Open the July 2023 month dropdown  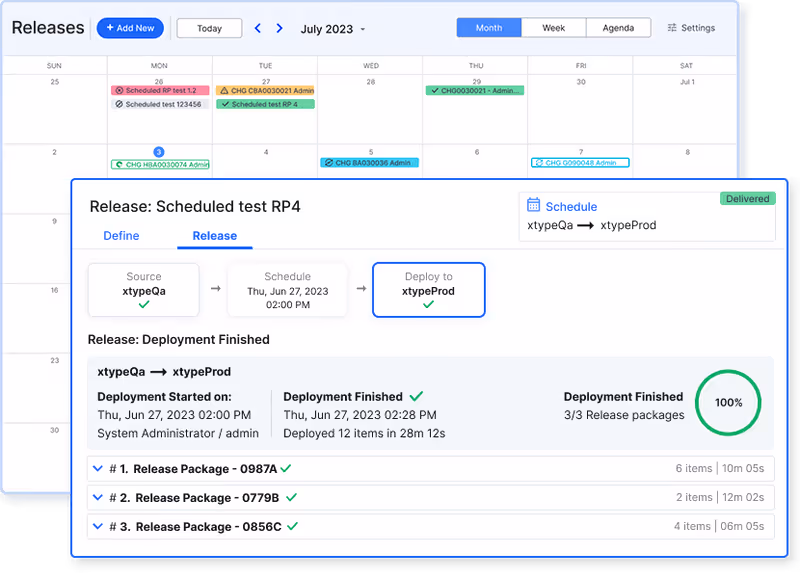[x=333, y=29]
